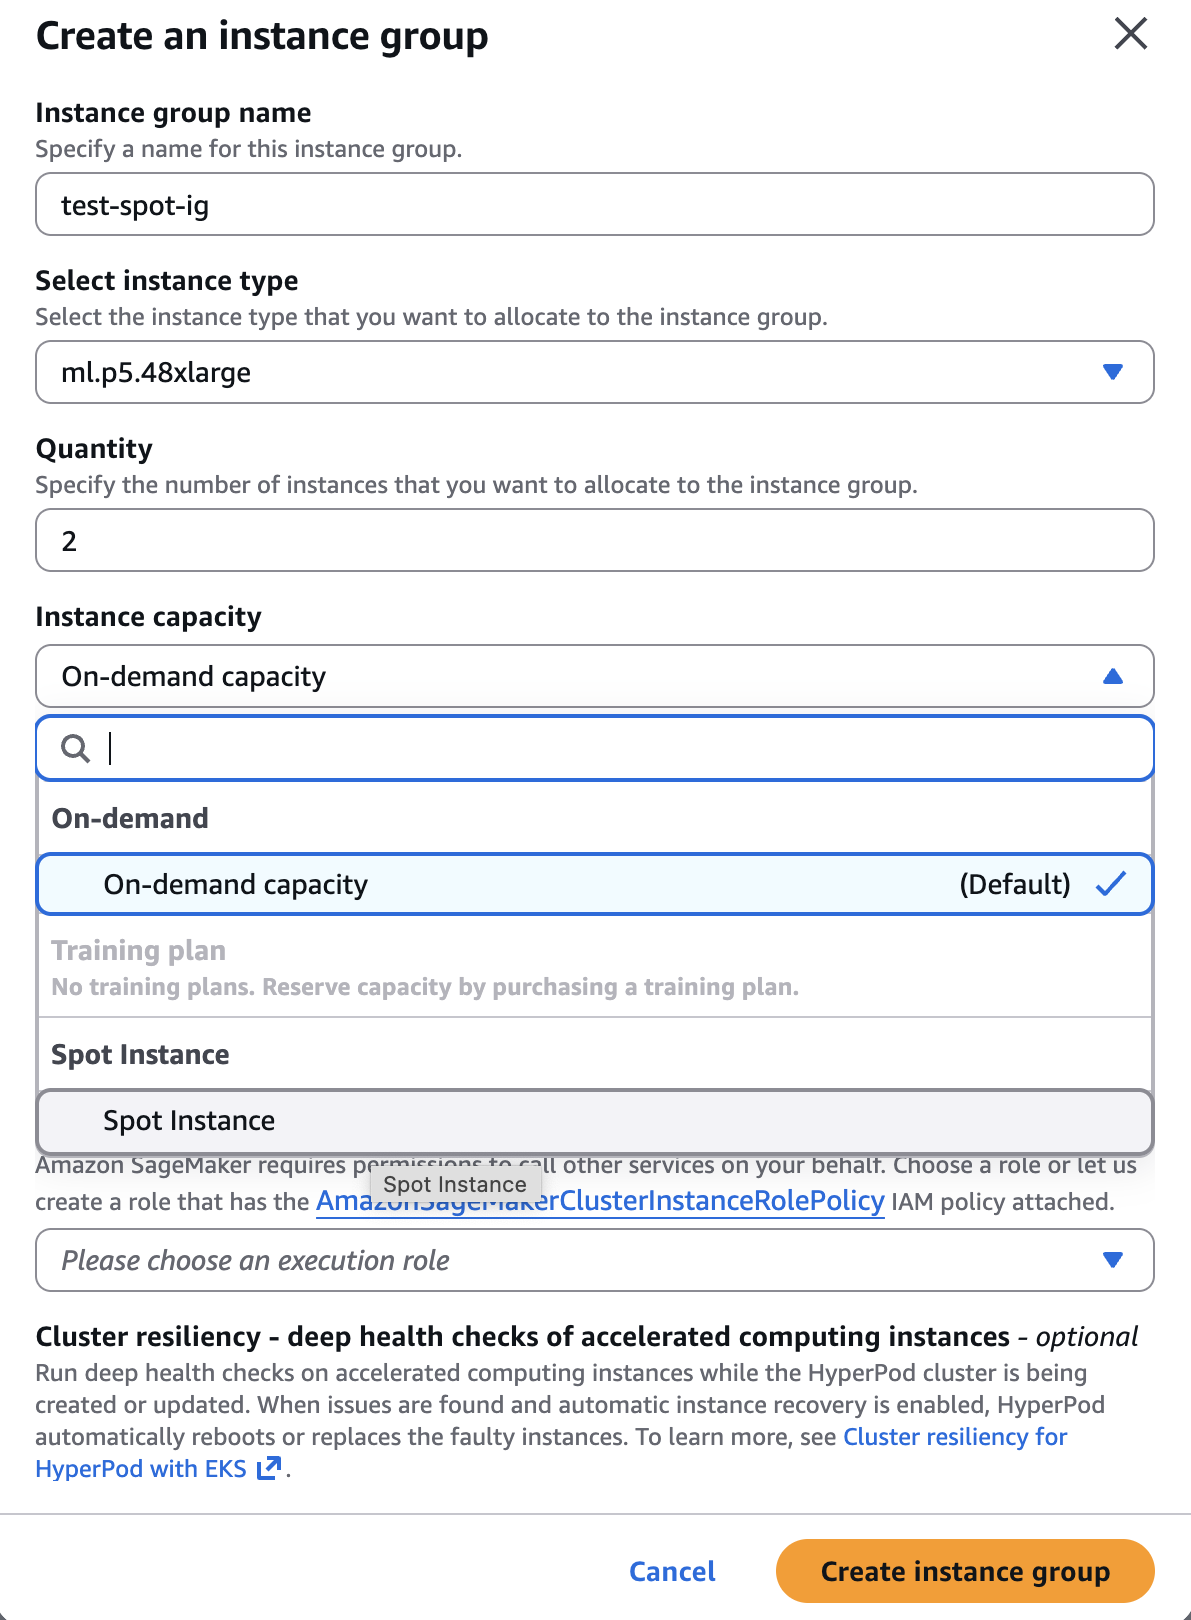This screenshot has height=1620, width=1191.
Task: Click Create instance group button
Action: tap(964, 1571)
